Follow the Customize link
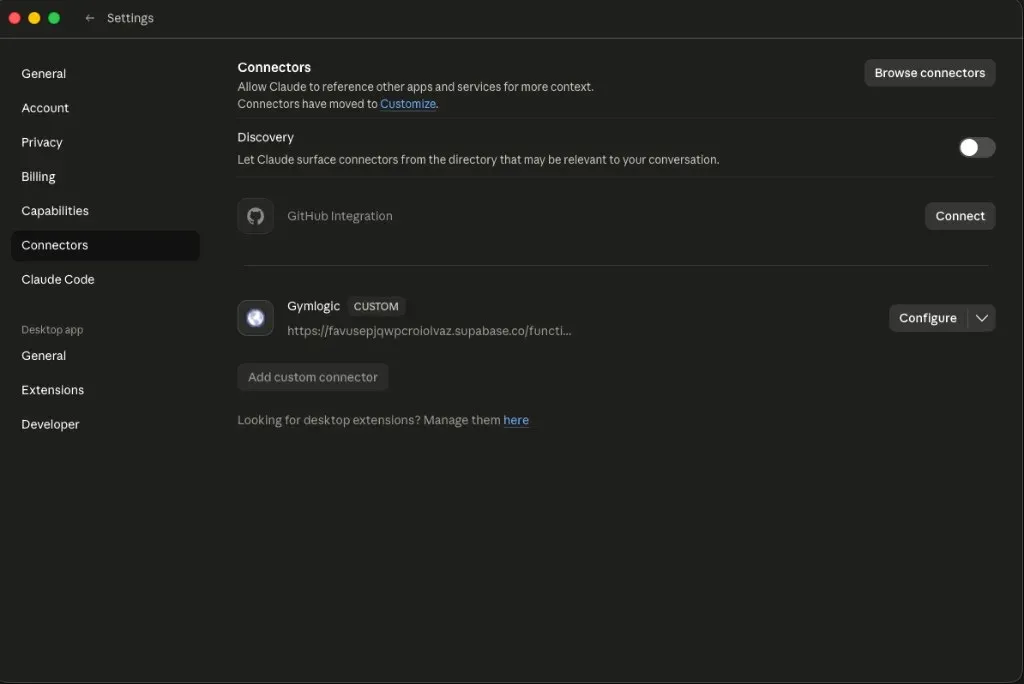Viewport: 1024px width, 684px height. 408,104
